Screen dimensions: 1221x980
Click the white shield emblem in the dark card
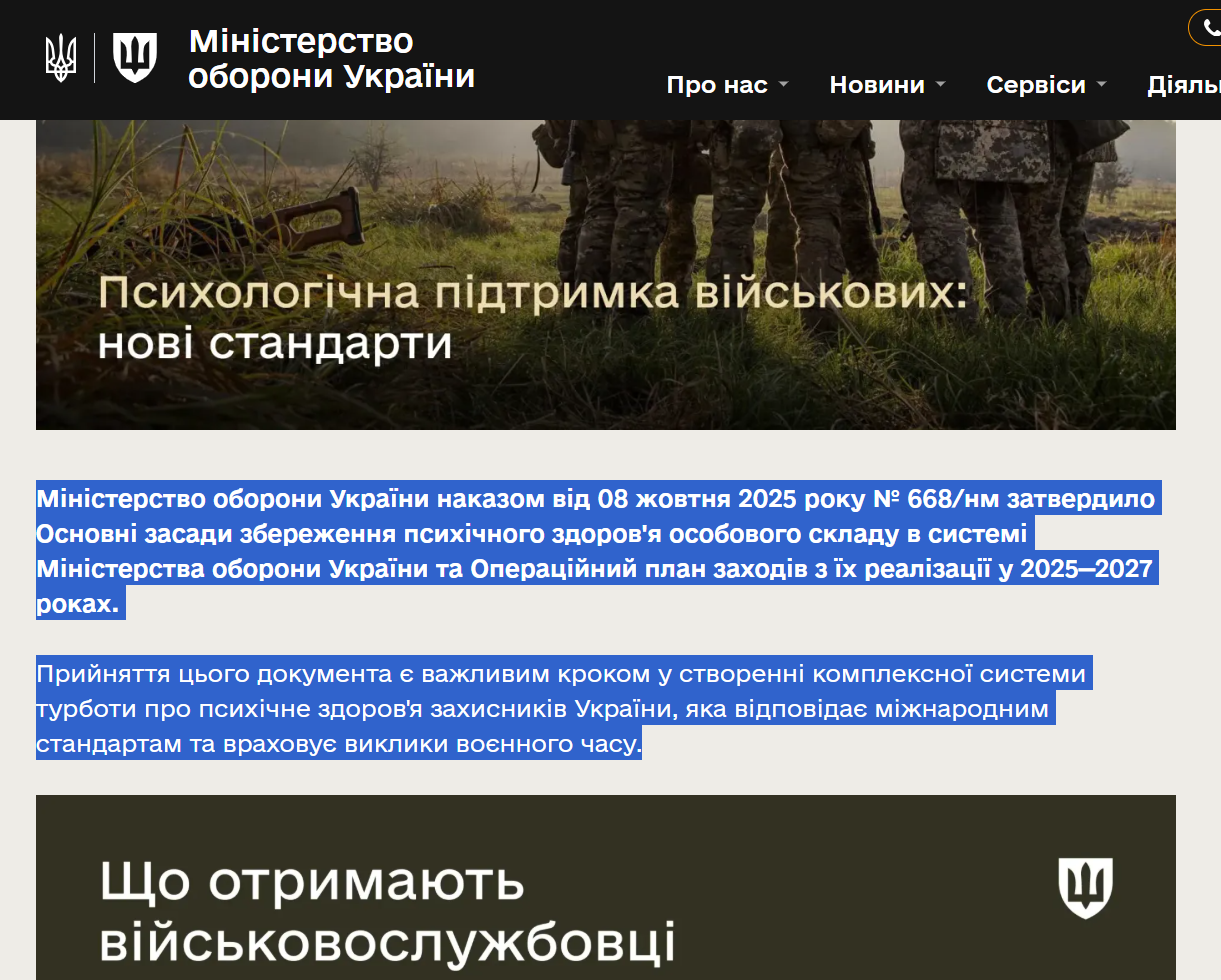(1085, 887)
